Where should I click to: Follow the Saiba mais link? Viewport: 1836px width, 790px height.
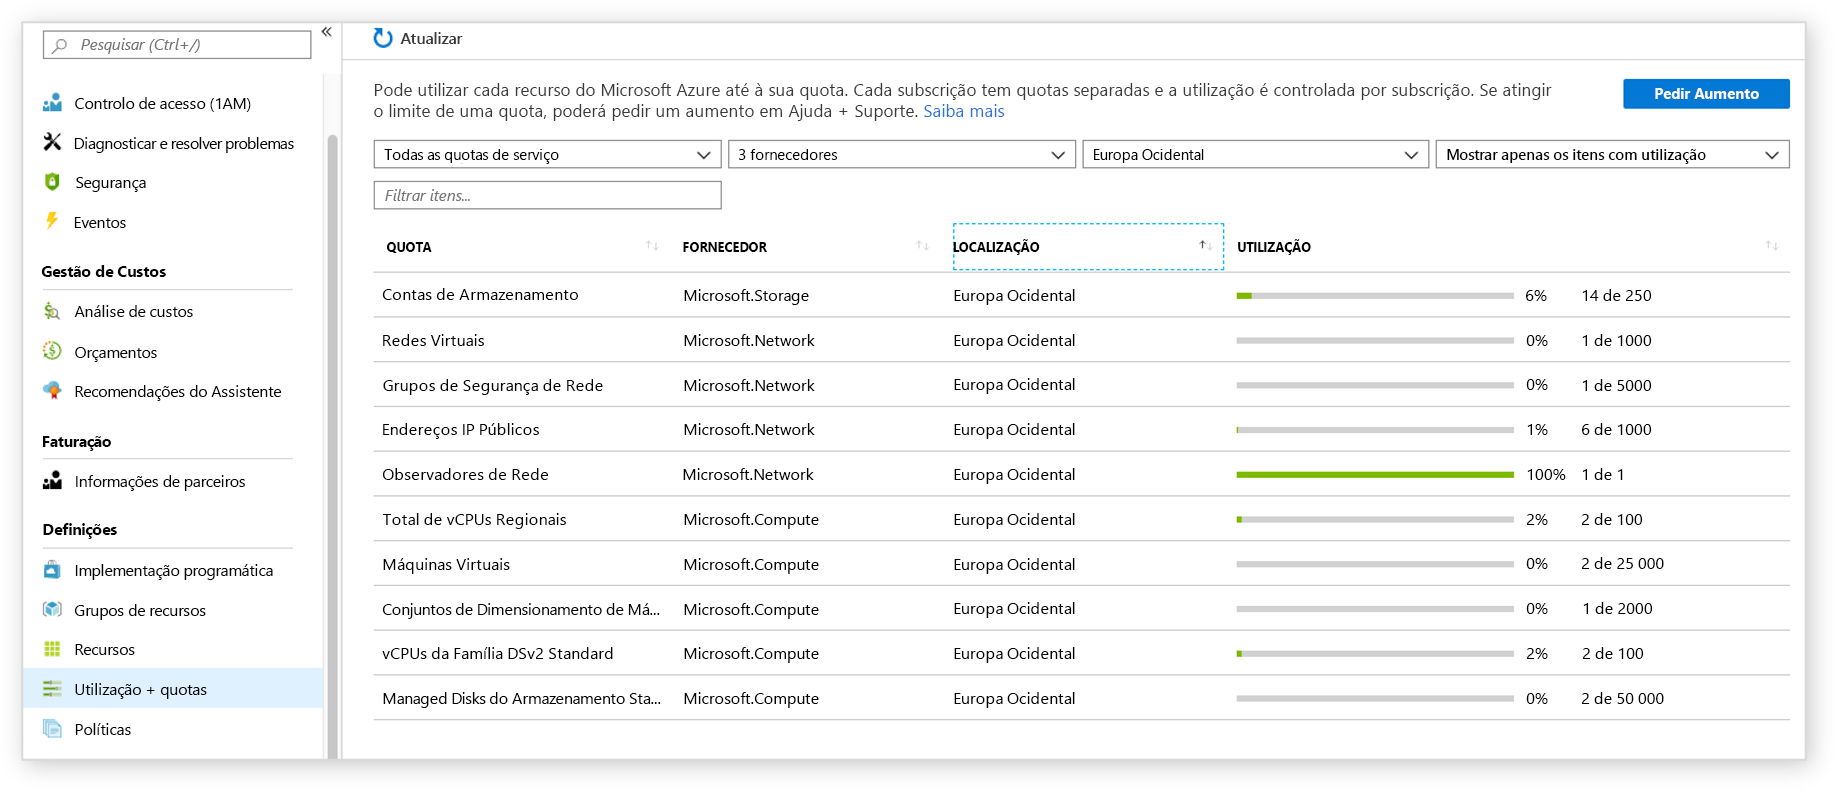[x=963, y=111]
